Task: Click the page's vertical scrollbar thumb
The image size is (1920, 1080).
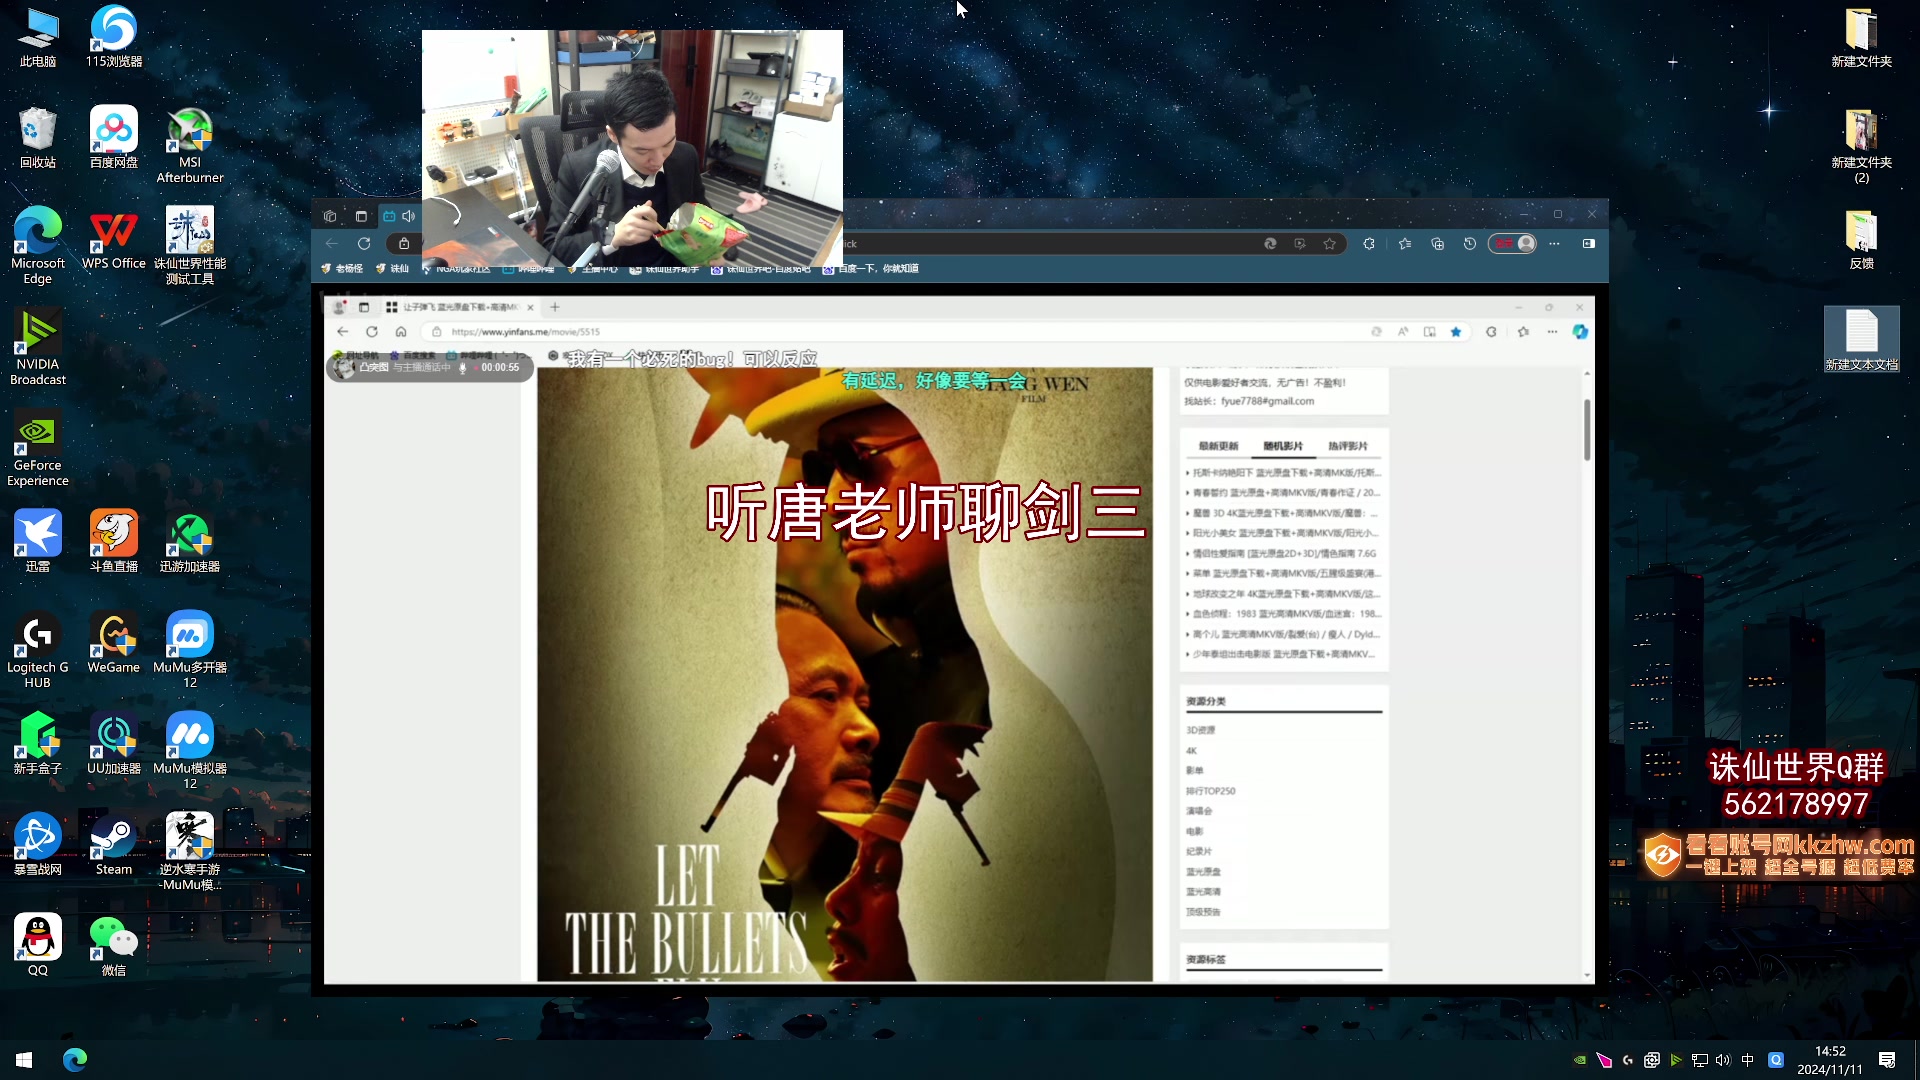Action: tap(1587, 430)
